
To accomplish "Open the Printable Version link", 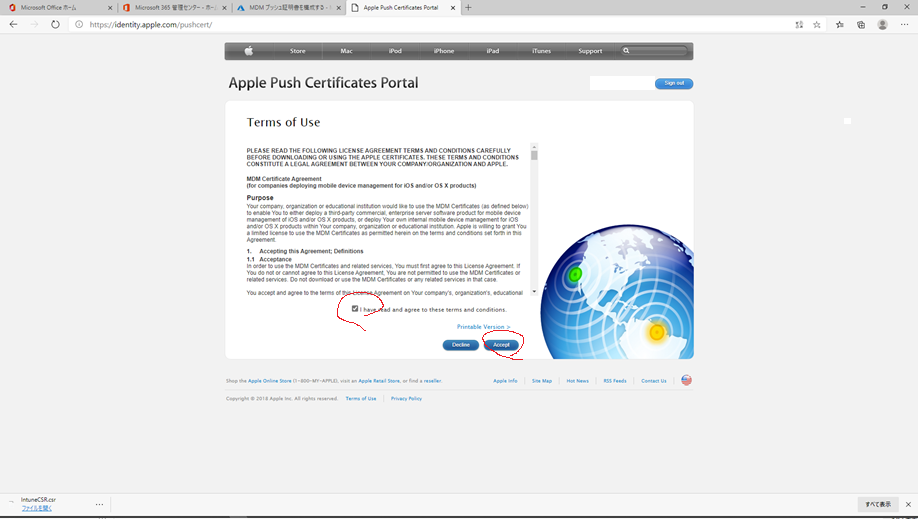I will 484,327.
